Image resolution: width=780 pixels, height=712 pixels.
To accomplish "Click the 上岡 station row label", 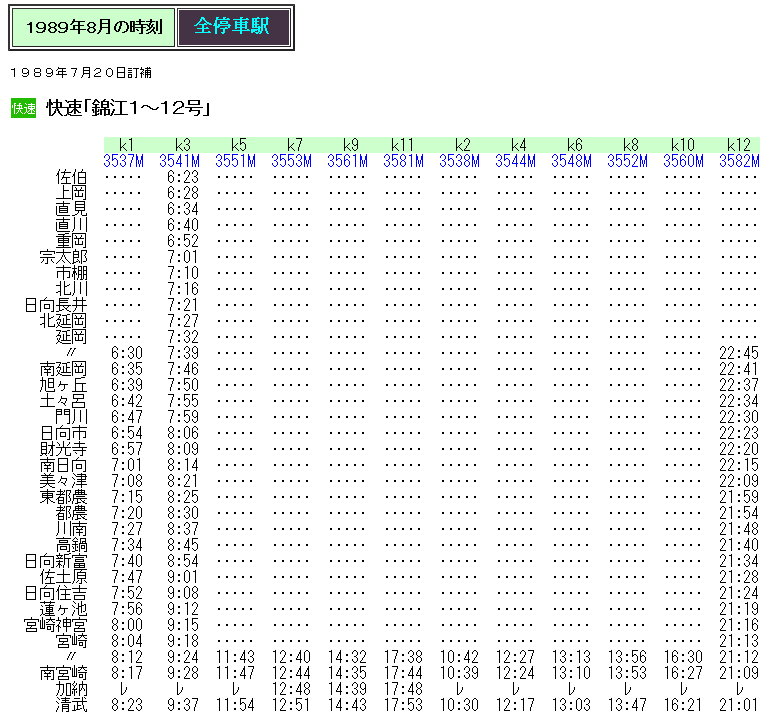I will click(71, 193).
